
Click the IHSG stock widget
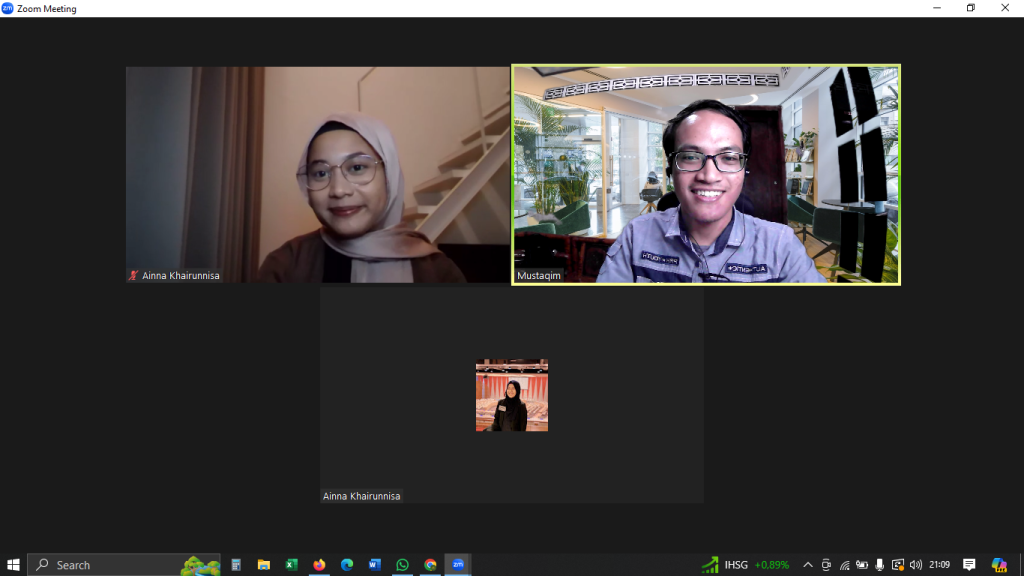coord(745,565)
